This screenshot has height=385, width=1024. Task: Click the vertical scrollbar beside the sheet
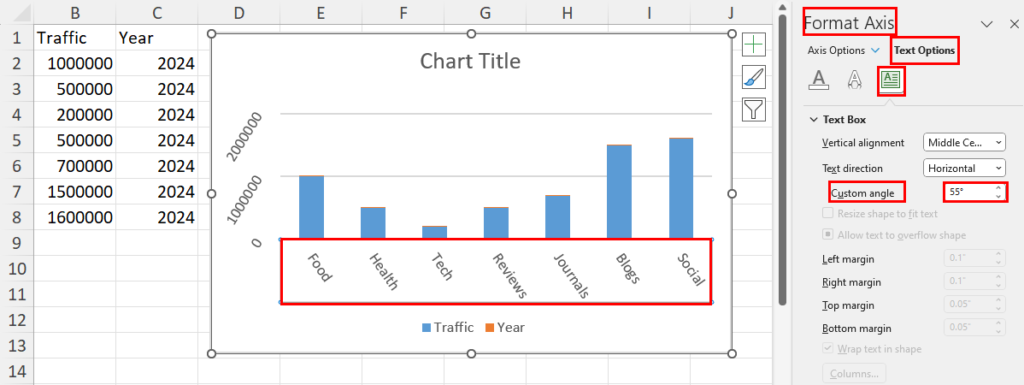tap(782, 160)
